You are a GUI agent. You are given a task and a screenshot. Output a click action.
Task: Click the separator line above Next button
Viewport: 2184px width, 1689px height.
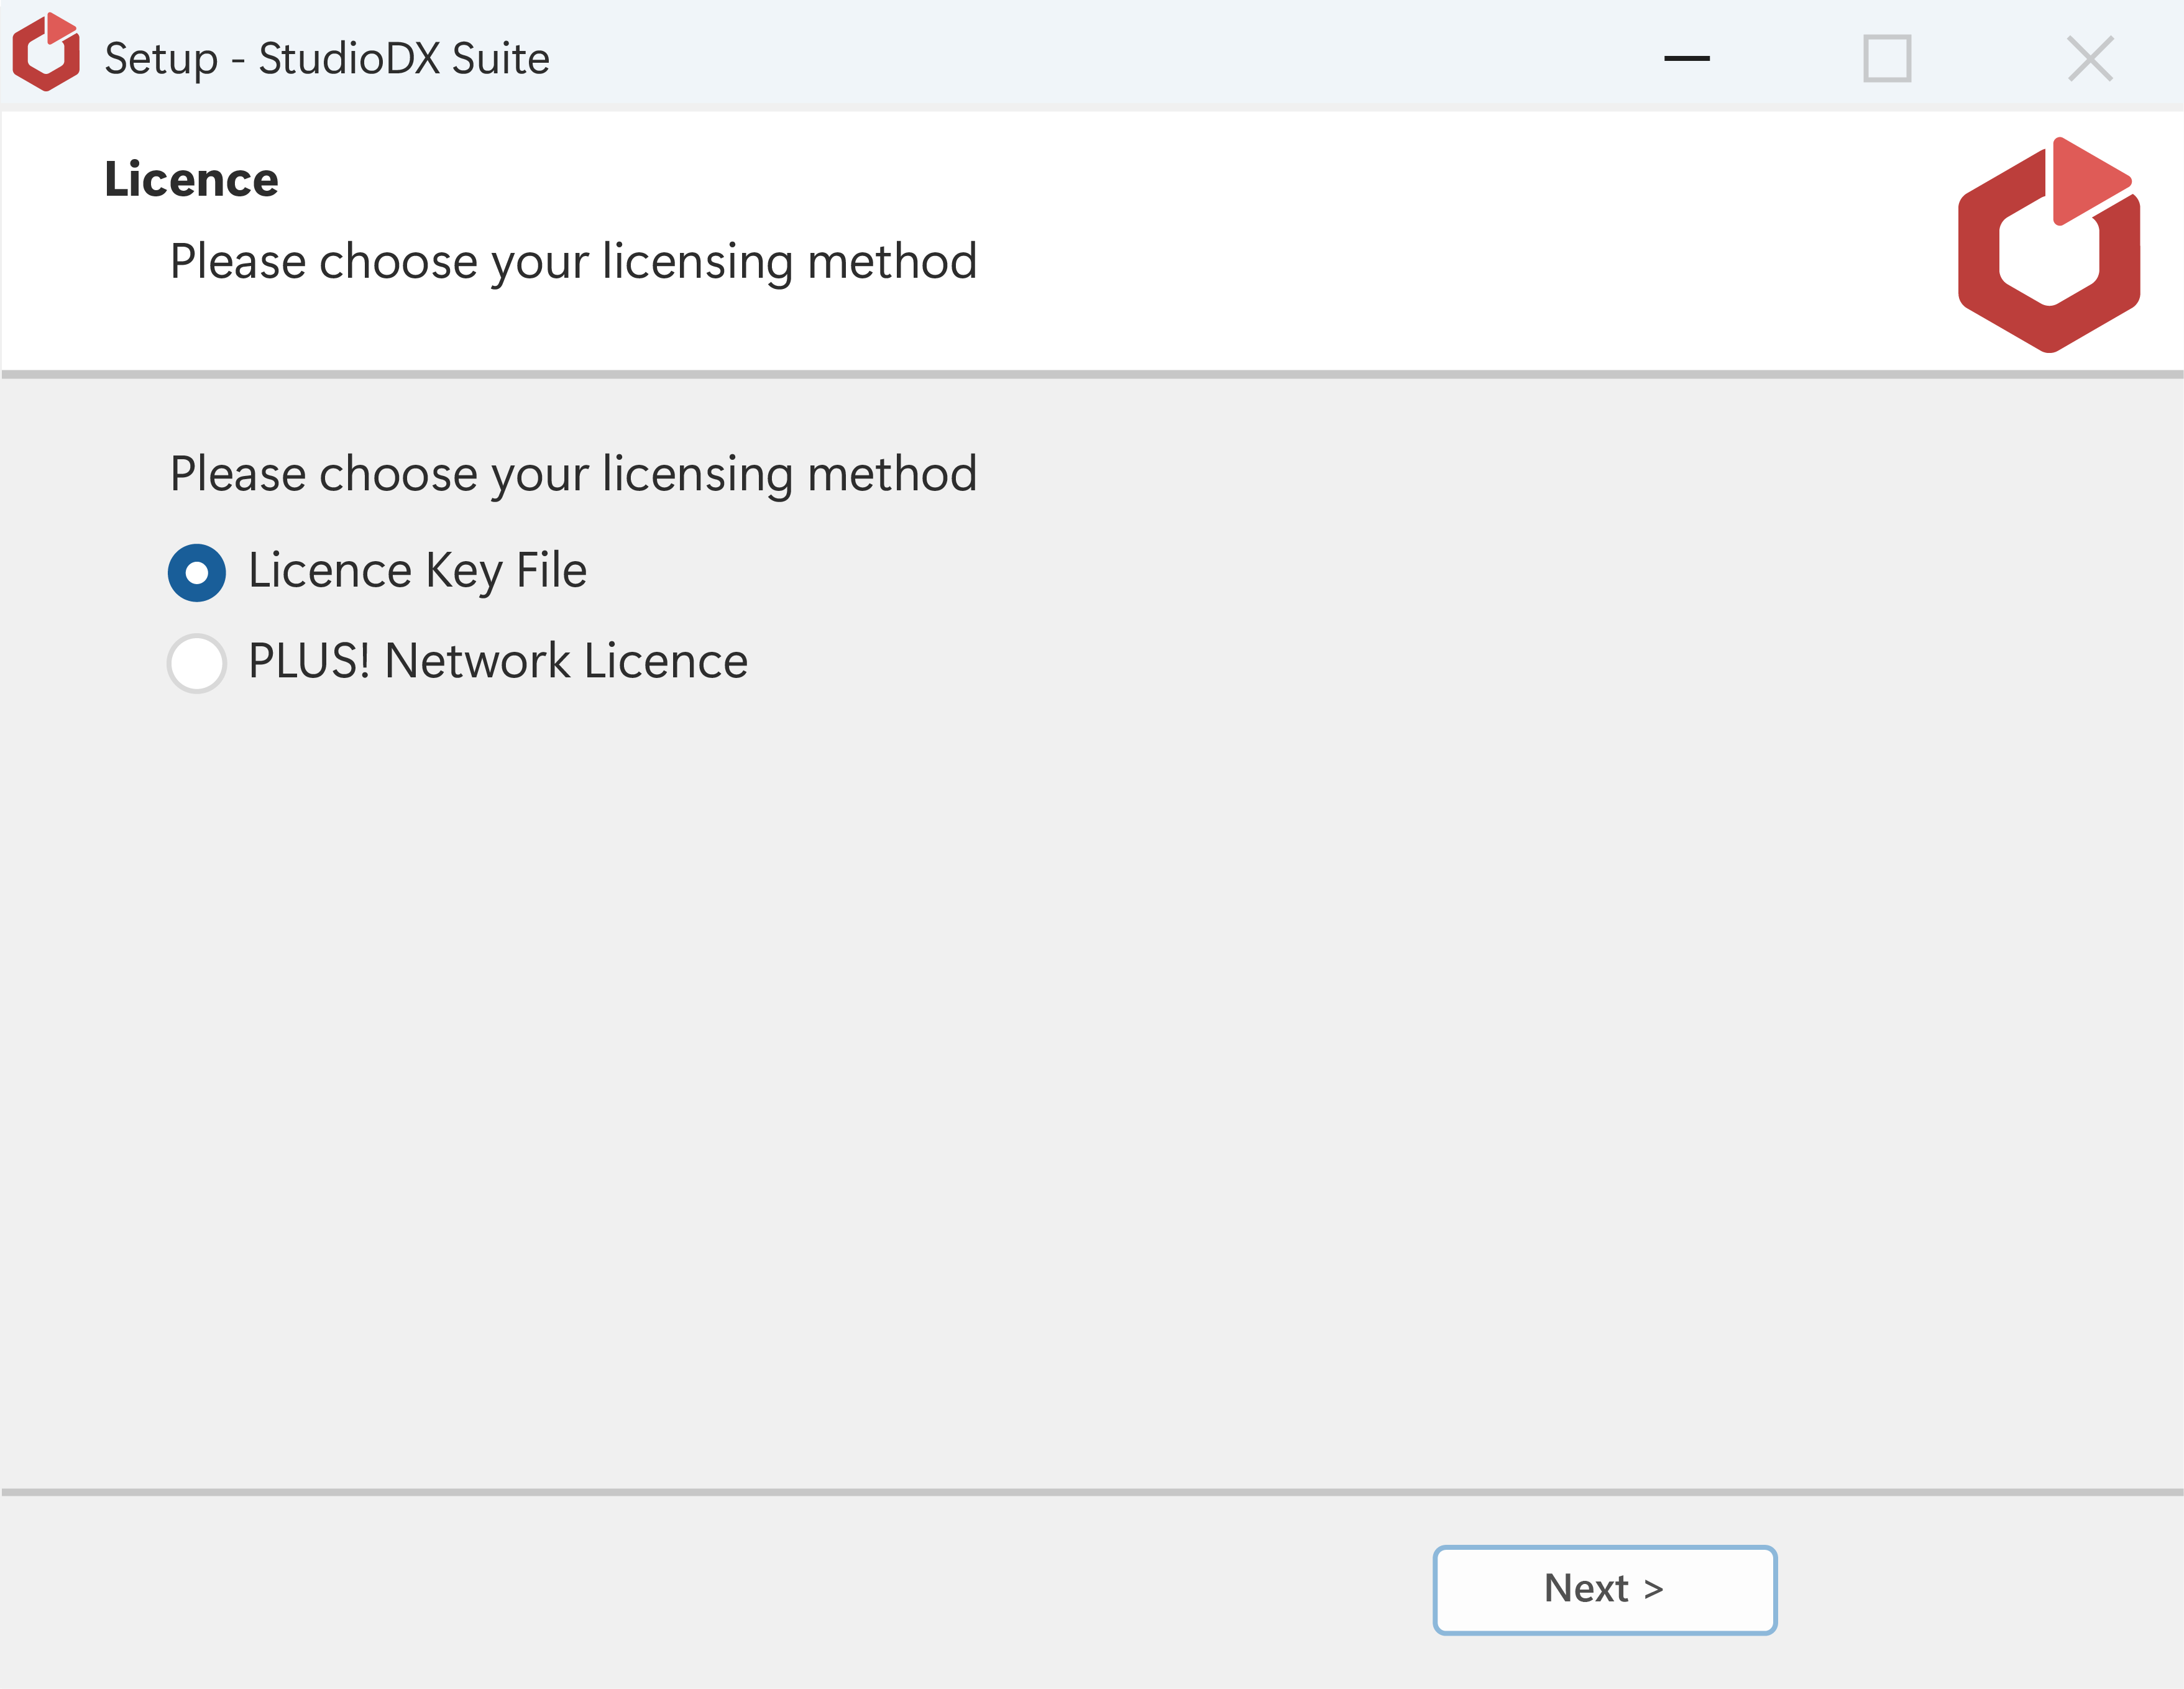coord(1092,1492)
